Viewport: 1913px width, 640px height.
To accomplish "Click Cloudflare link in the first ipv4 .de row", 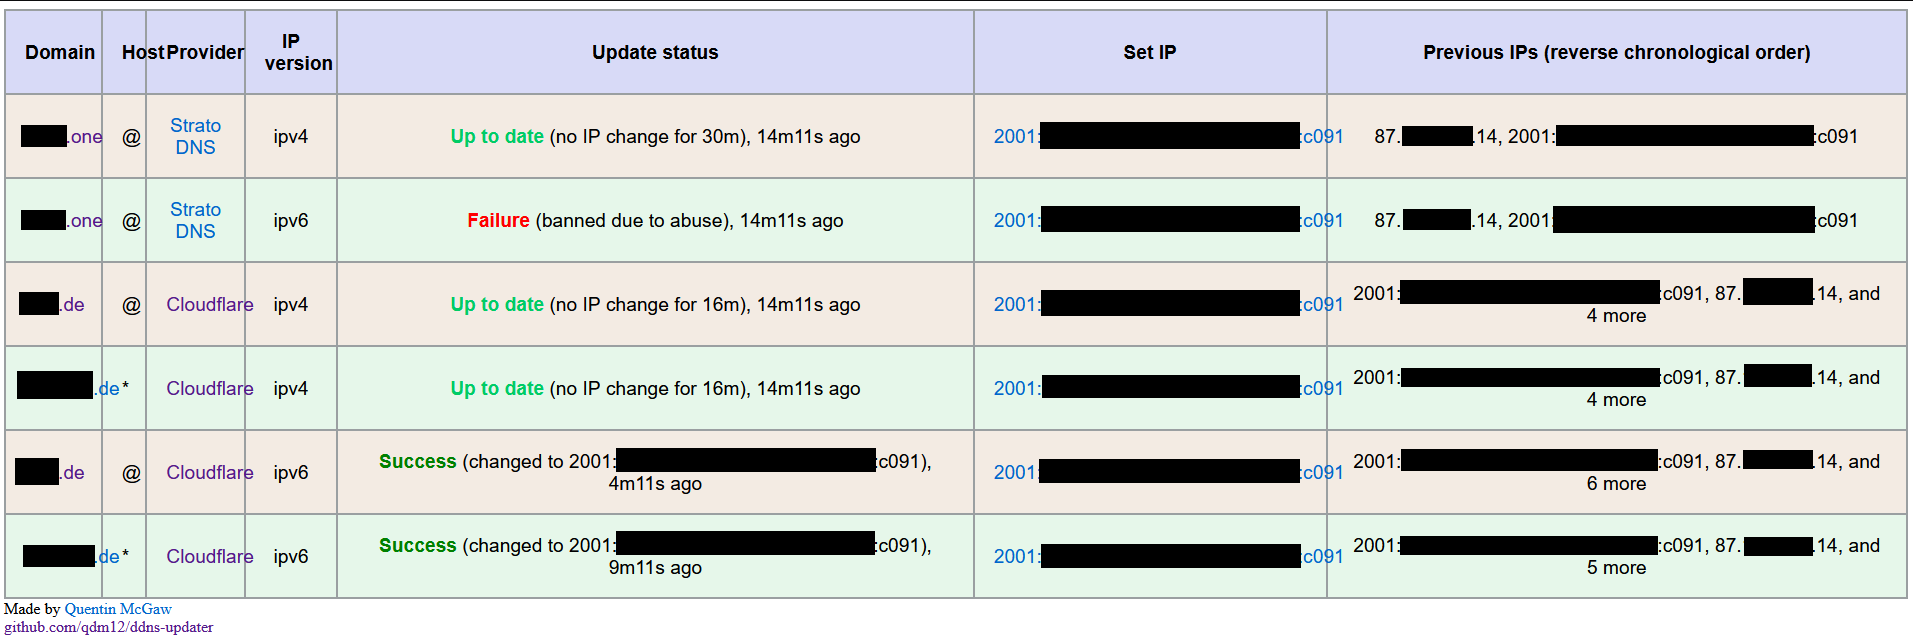I will [208, 304].
